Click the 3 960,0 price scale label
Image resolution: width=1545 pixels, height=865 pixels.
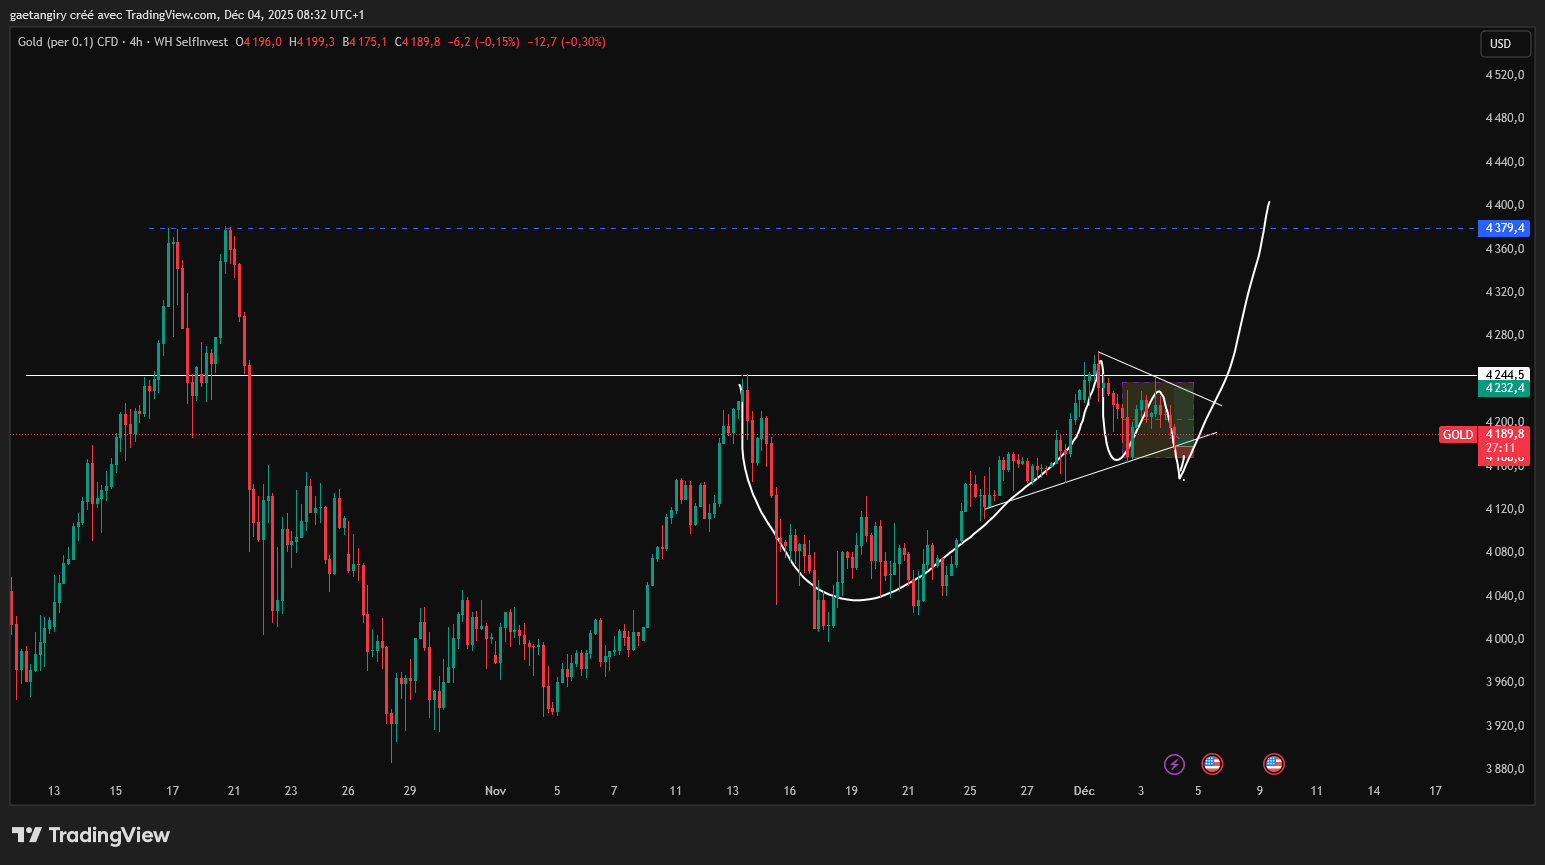1505,682
